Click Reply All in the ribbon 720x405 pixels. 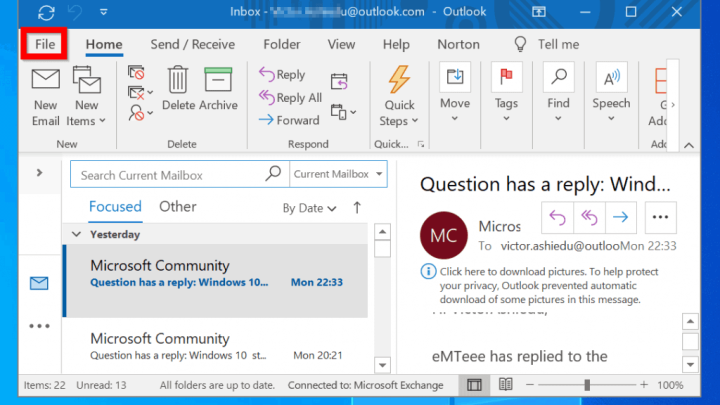point(290,97)
